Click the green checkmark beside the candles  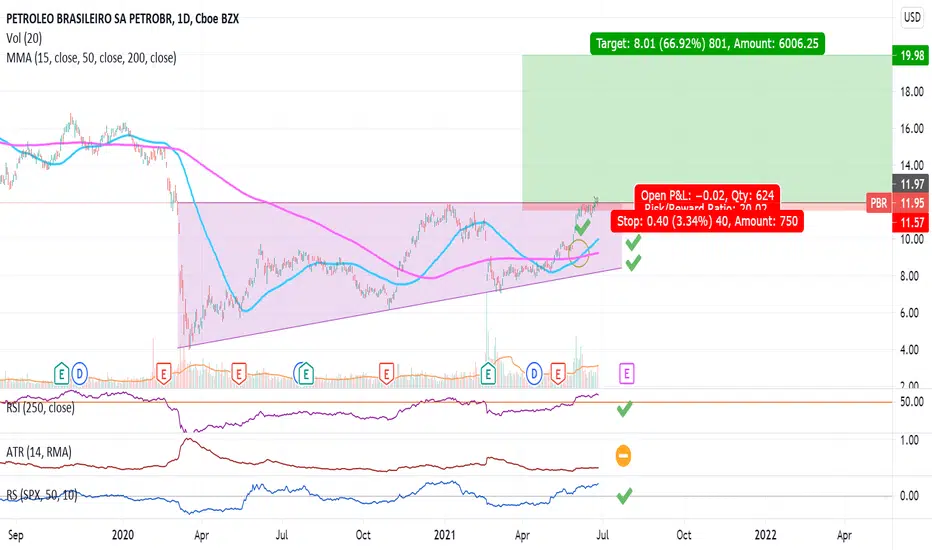pyautogui.click(x=582, y=227)
